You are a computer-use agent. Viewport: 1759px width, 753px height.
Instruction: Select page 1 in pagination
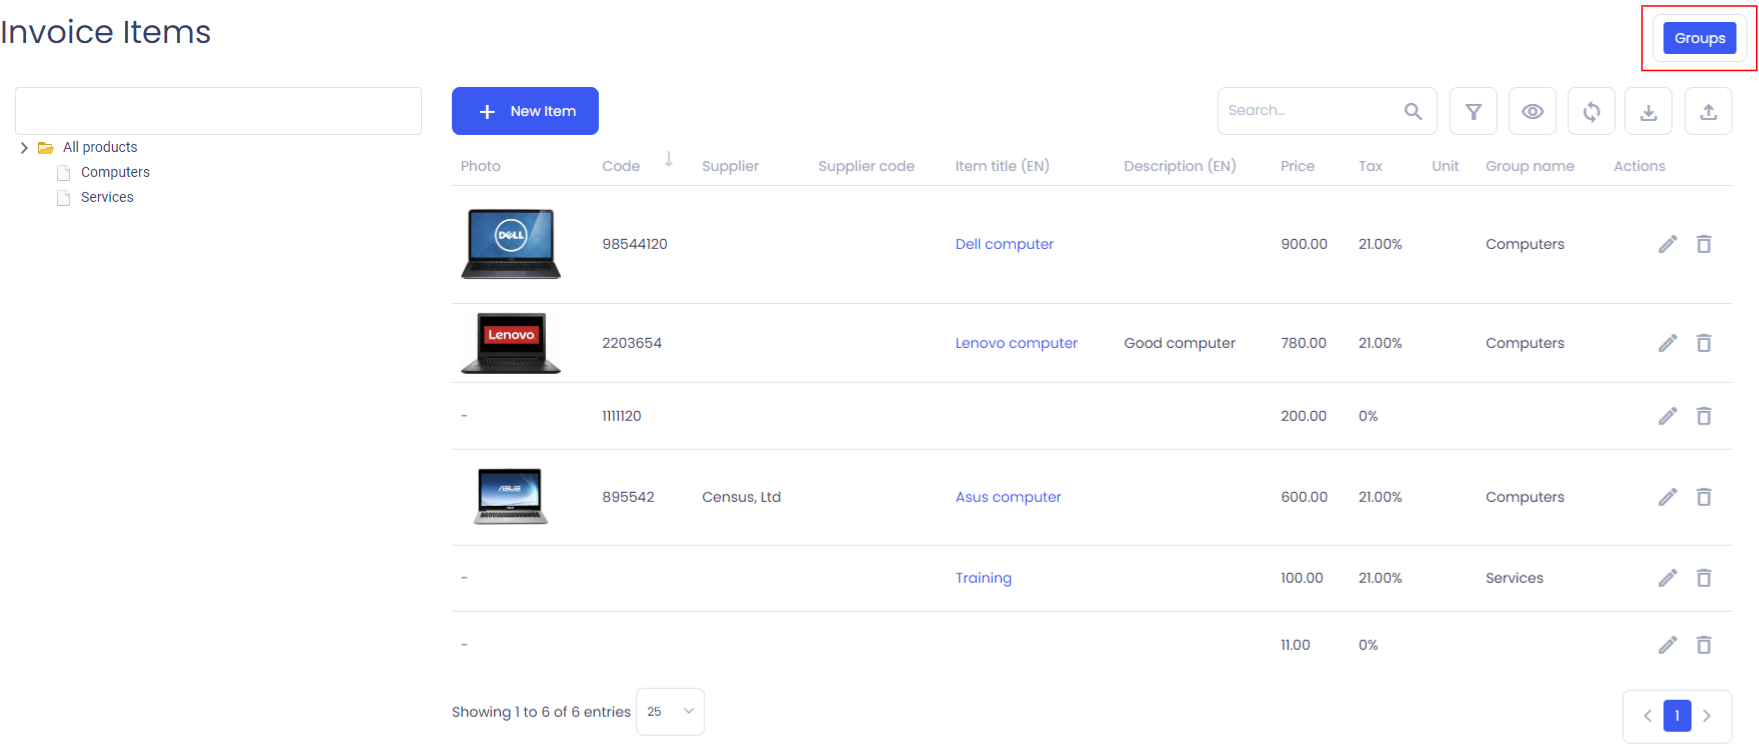click(1677, 716)
